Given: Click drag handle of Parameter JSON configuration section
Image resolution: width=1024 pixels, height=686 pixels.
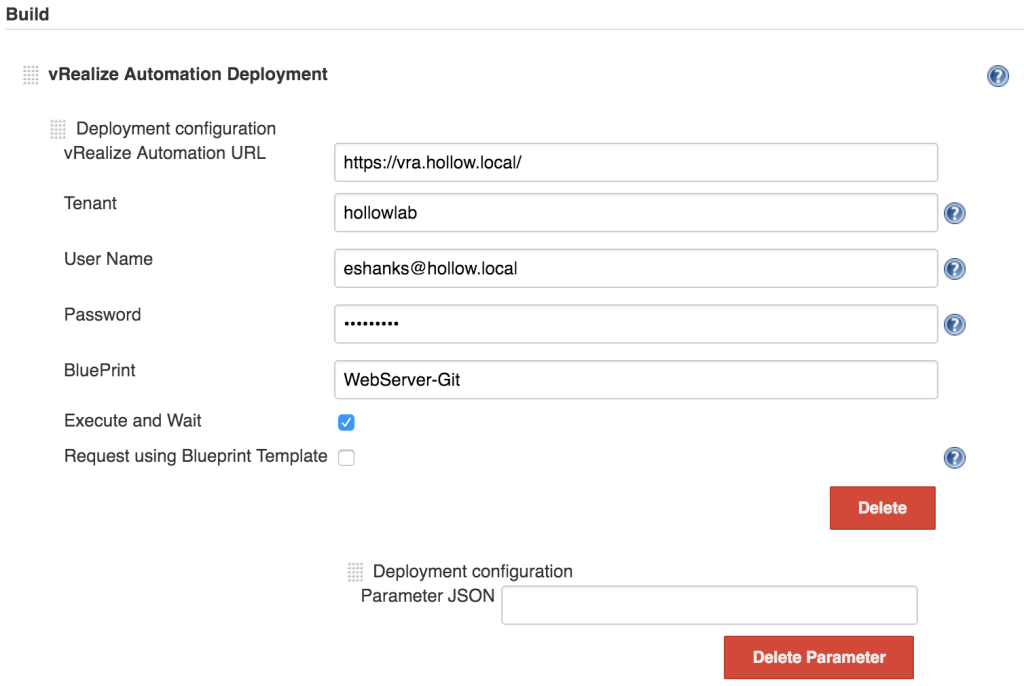Looking at the screenshot, I should tap(355, 572).
